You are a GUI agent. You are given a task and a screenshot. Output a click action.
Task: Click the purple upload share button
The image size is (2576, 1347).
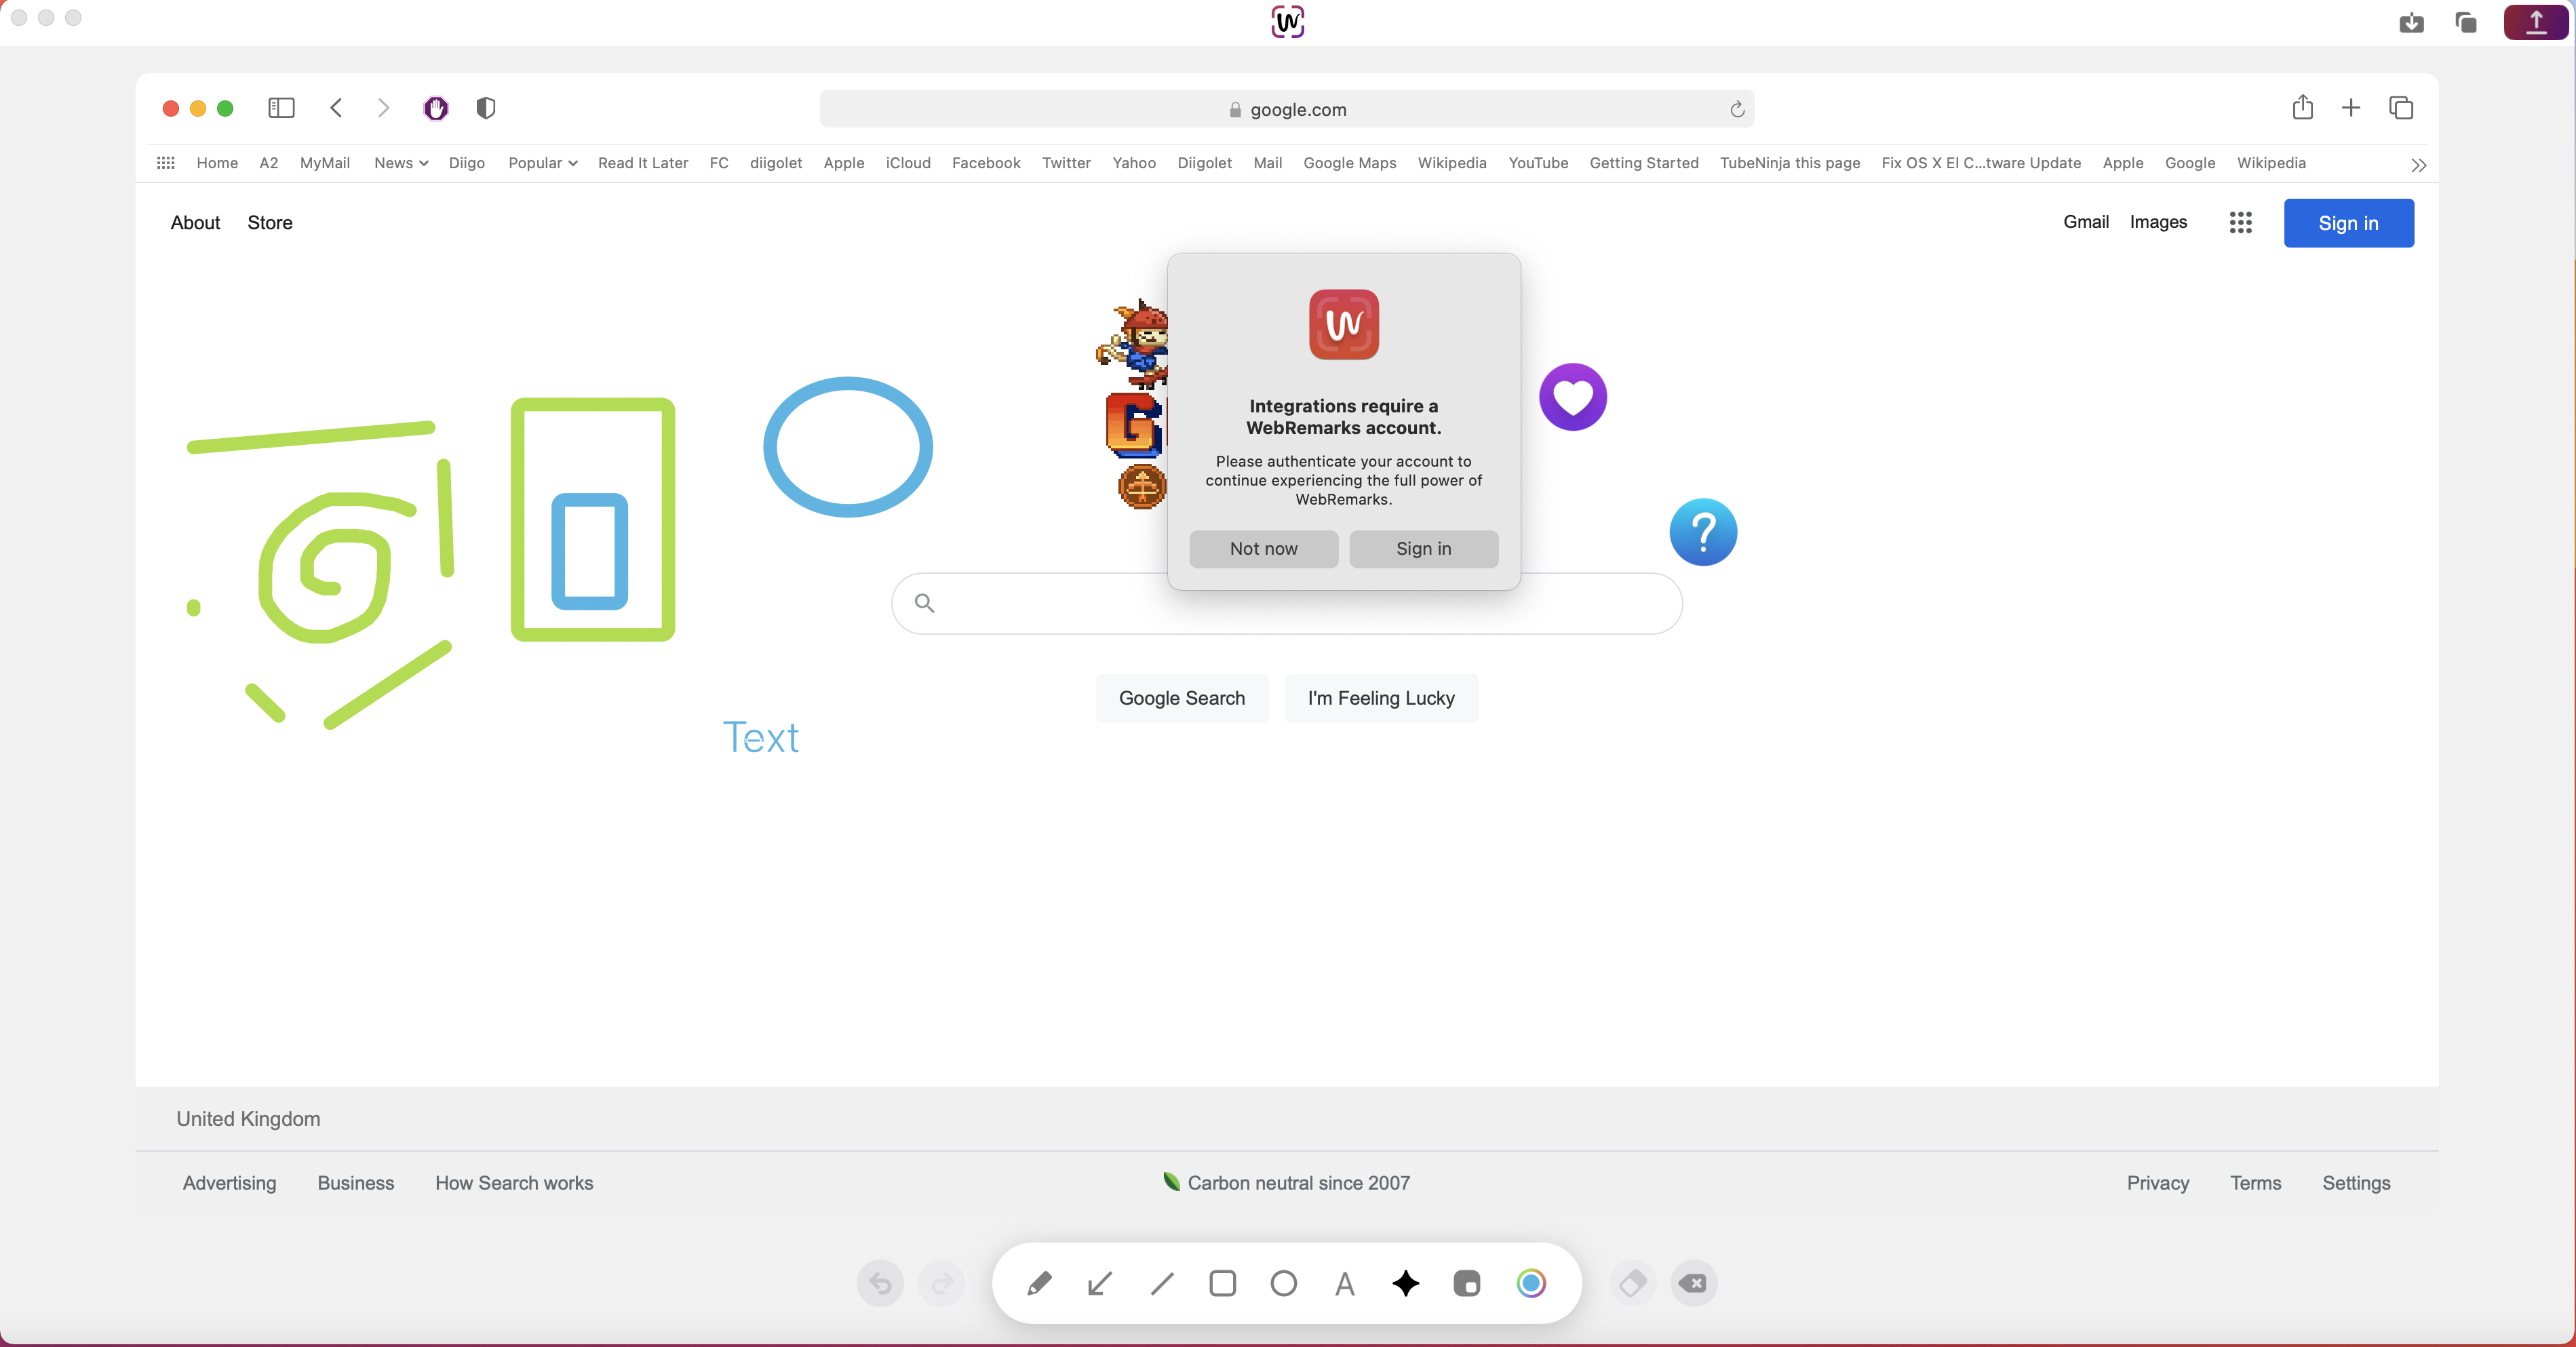coord(2536,22)
